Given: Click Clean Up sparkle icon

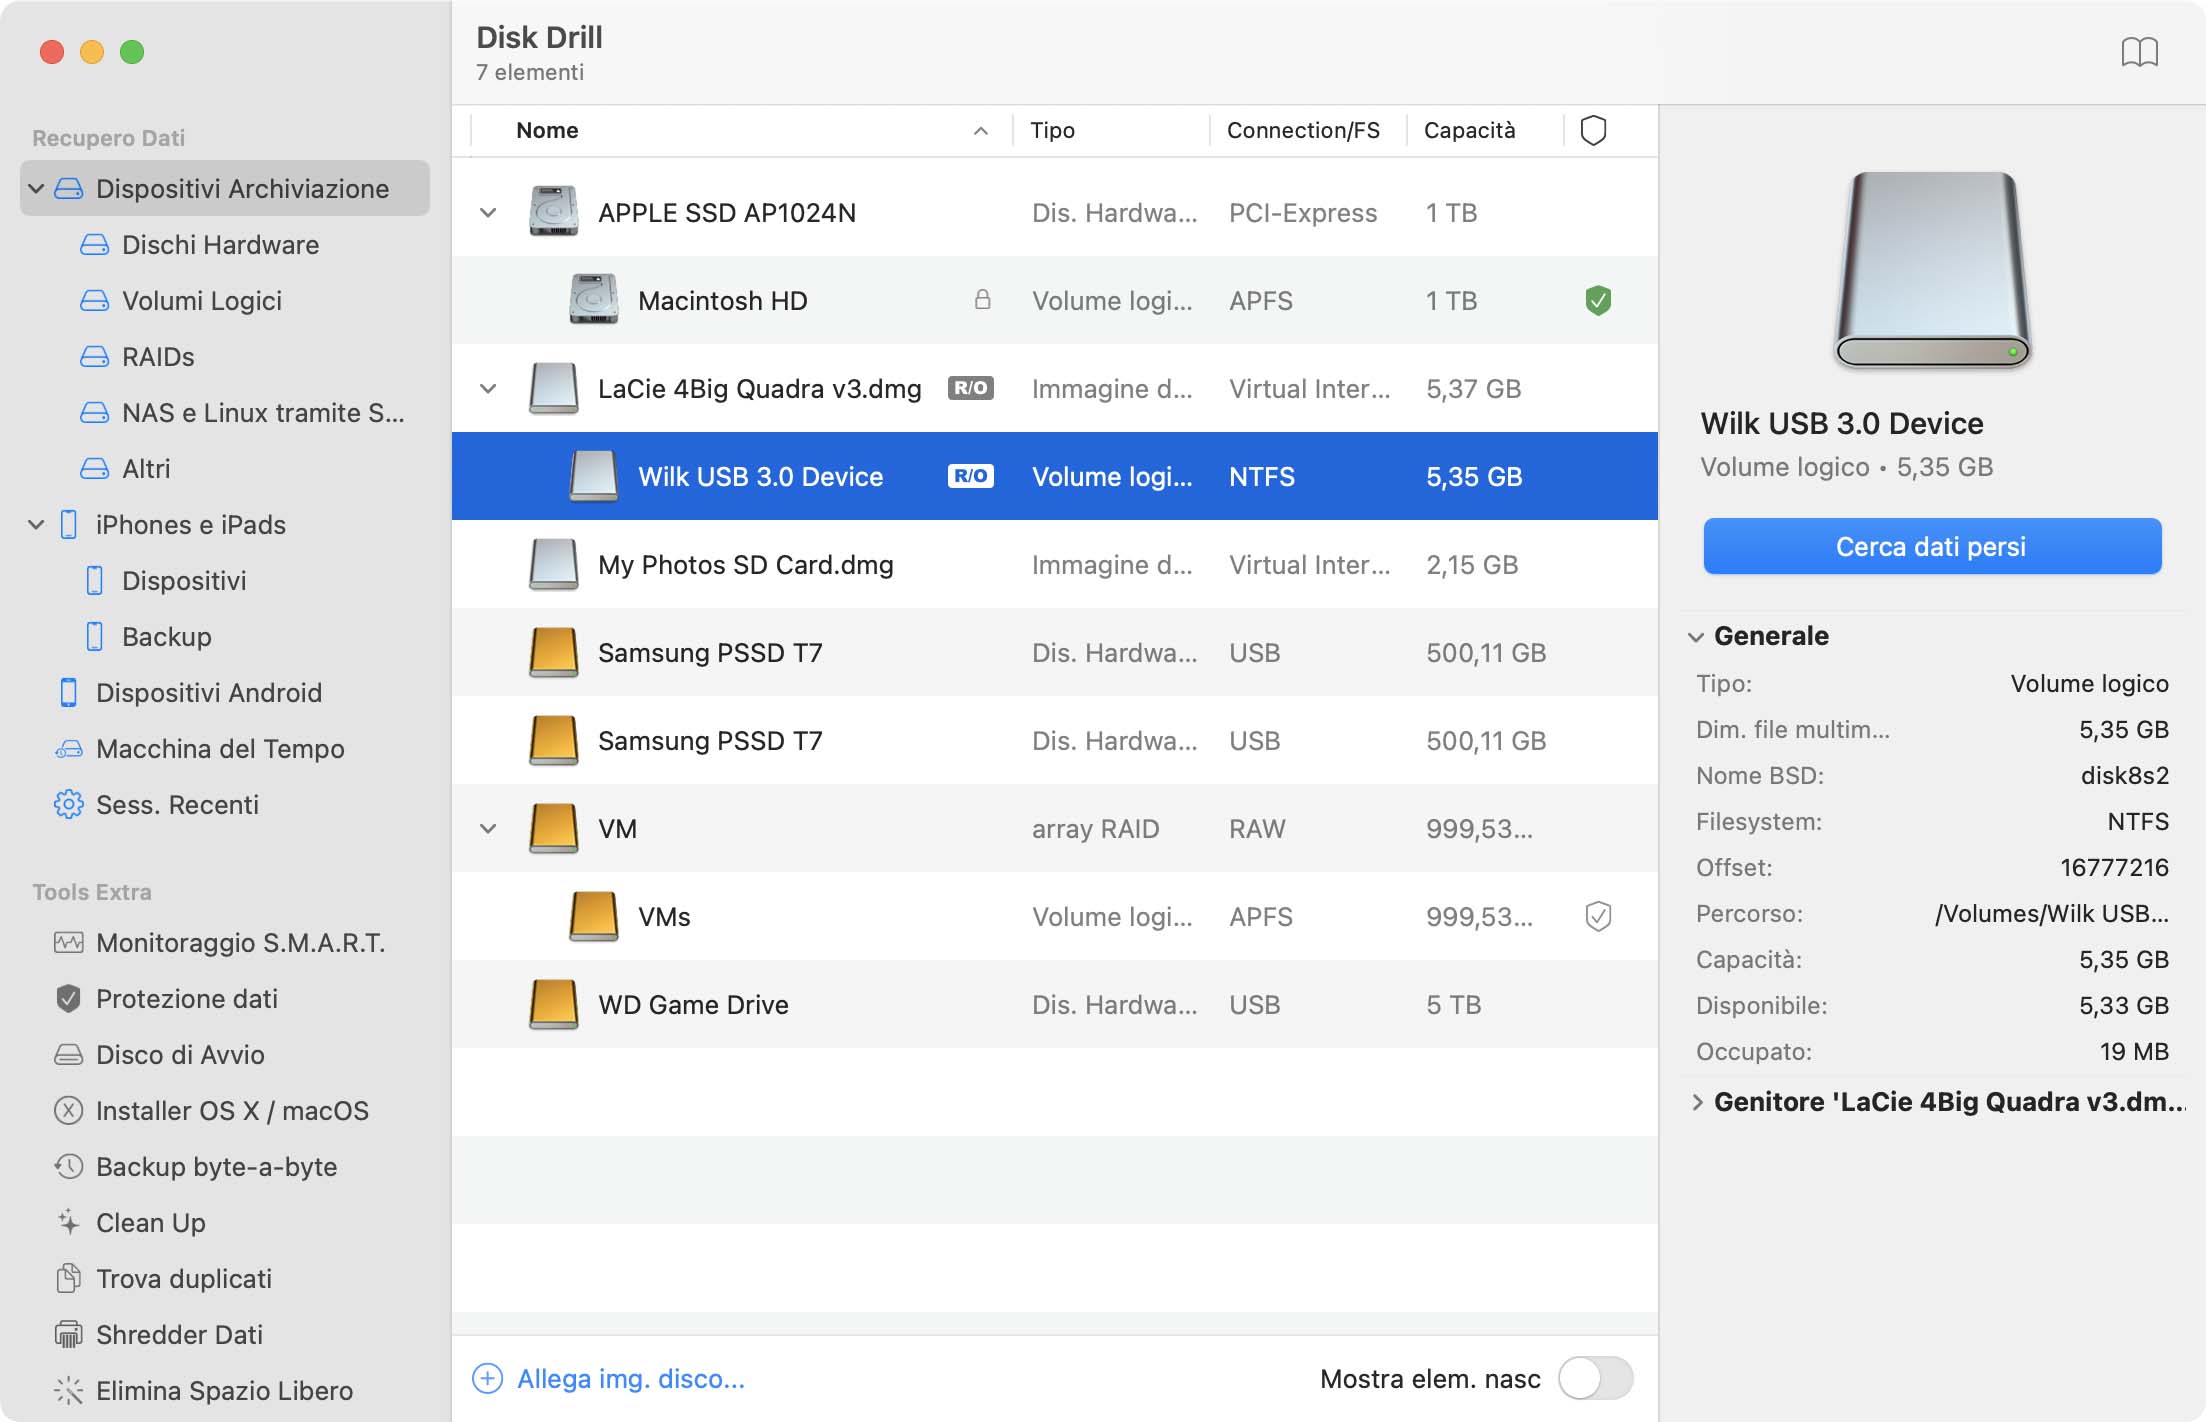Looking at the screenshot, I should (68, 1222).
